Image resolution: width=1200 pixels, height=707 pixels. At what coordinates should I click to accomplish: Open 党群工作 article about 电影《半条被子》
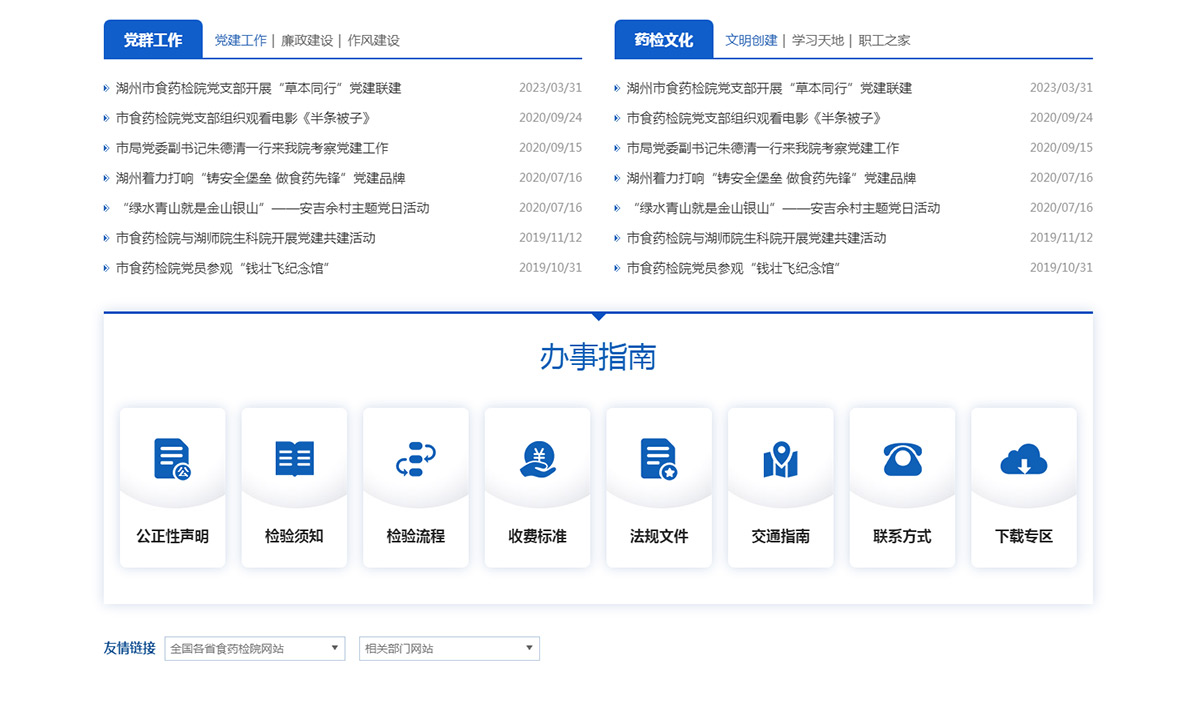point(243,118)
